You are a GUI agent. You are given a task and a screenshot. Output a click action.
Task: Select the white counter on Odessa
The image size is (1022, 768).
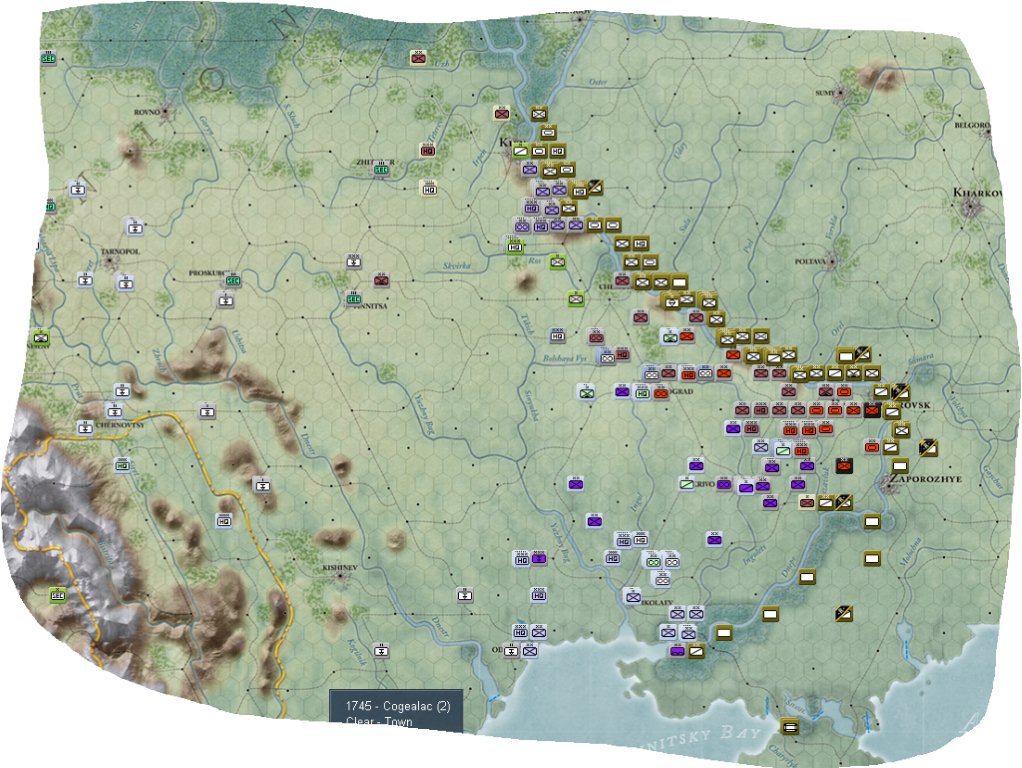tap(512, 650)
